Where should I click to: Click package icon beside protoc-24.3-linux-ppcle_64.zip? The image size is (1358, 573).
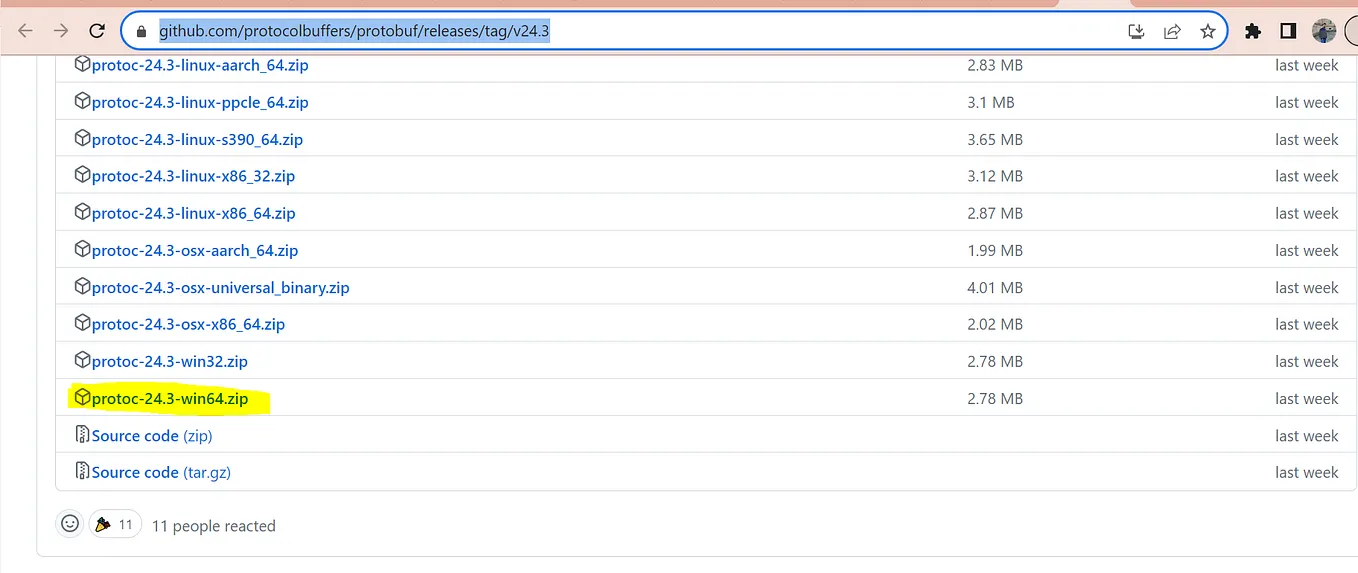pyautogui.click(x=83, y=101)
